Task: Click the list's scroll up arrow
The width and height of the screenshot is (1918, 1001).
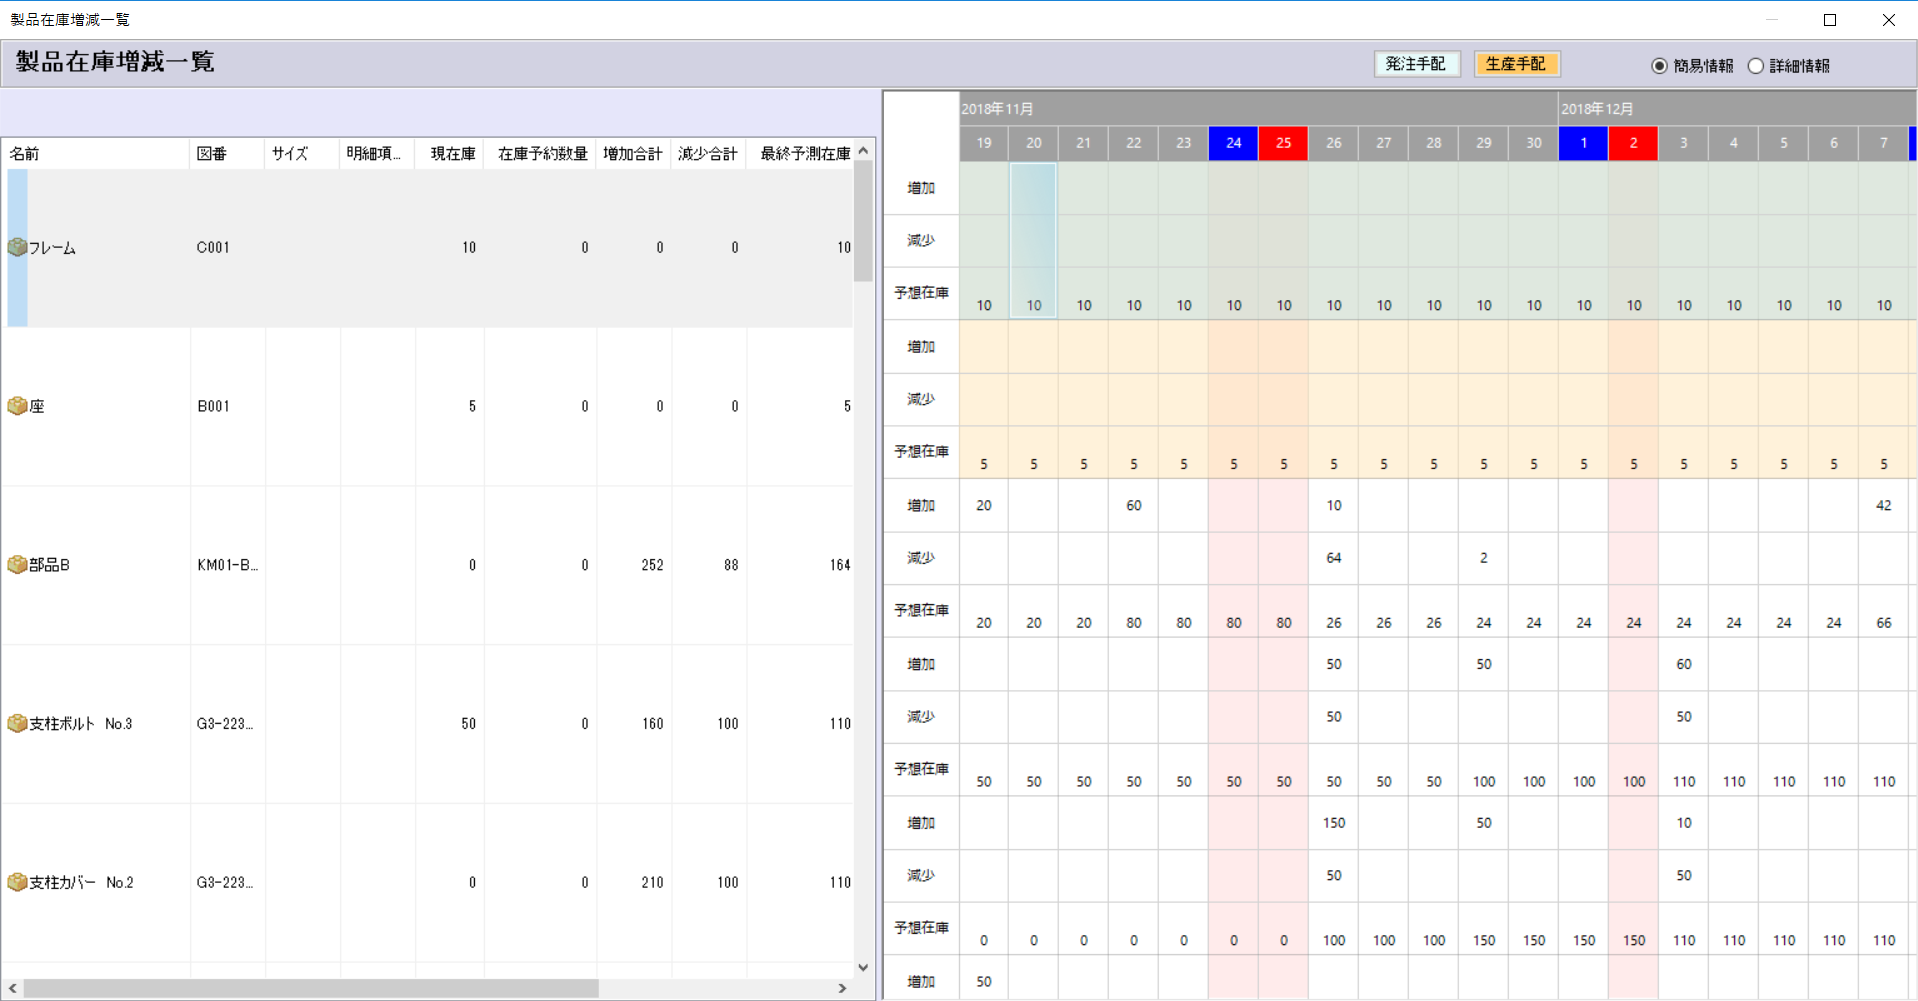Action: tap(864, 151)
